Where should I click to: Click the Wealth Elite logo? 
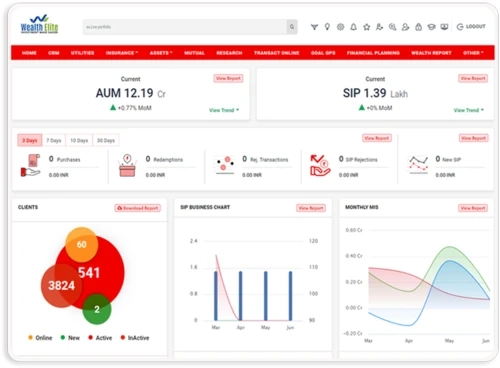(x=39, y=24)
